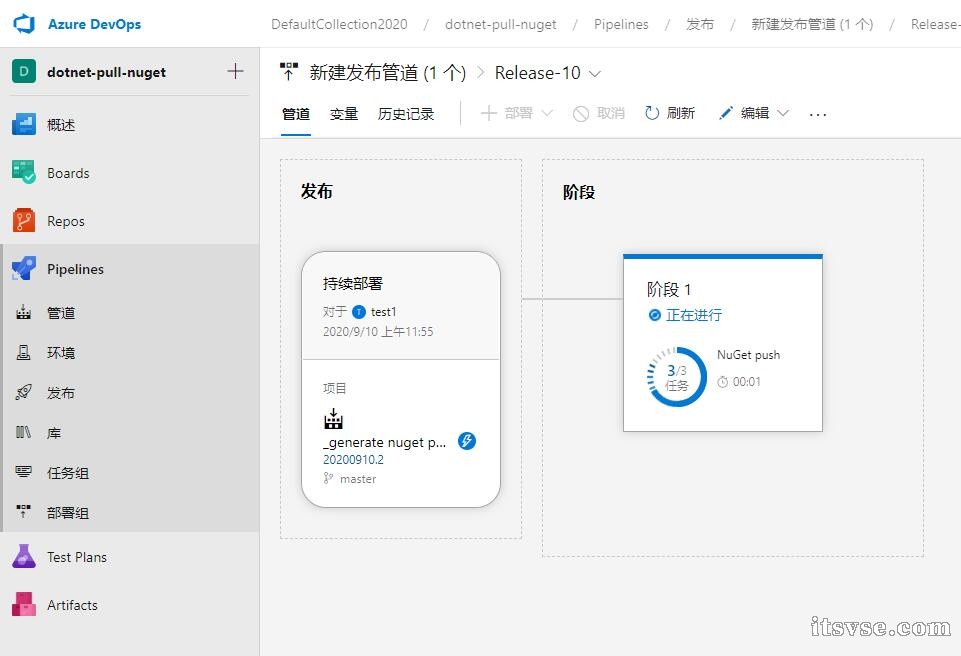Expand the 编辑 edit dropdown arrow
This screenshot has height=656, width=961.
[x=783, y=113]
